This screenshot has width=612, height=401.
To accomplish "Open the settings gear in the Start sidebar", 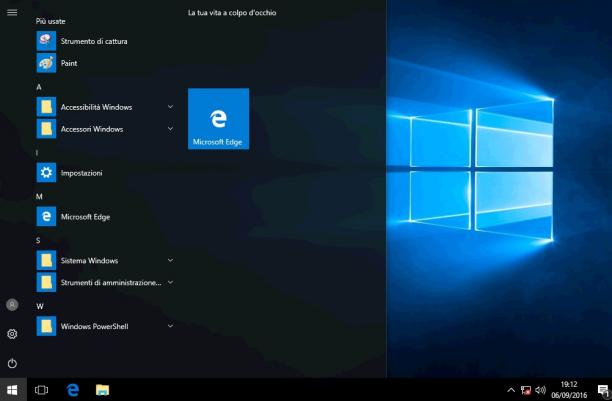I will [x=12, y=334].
